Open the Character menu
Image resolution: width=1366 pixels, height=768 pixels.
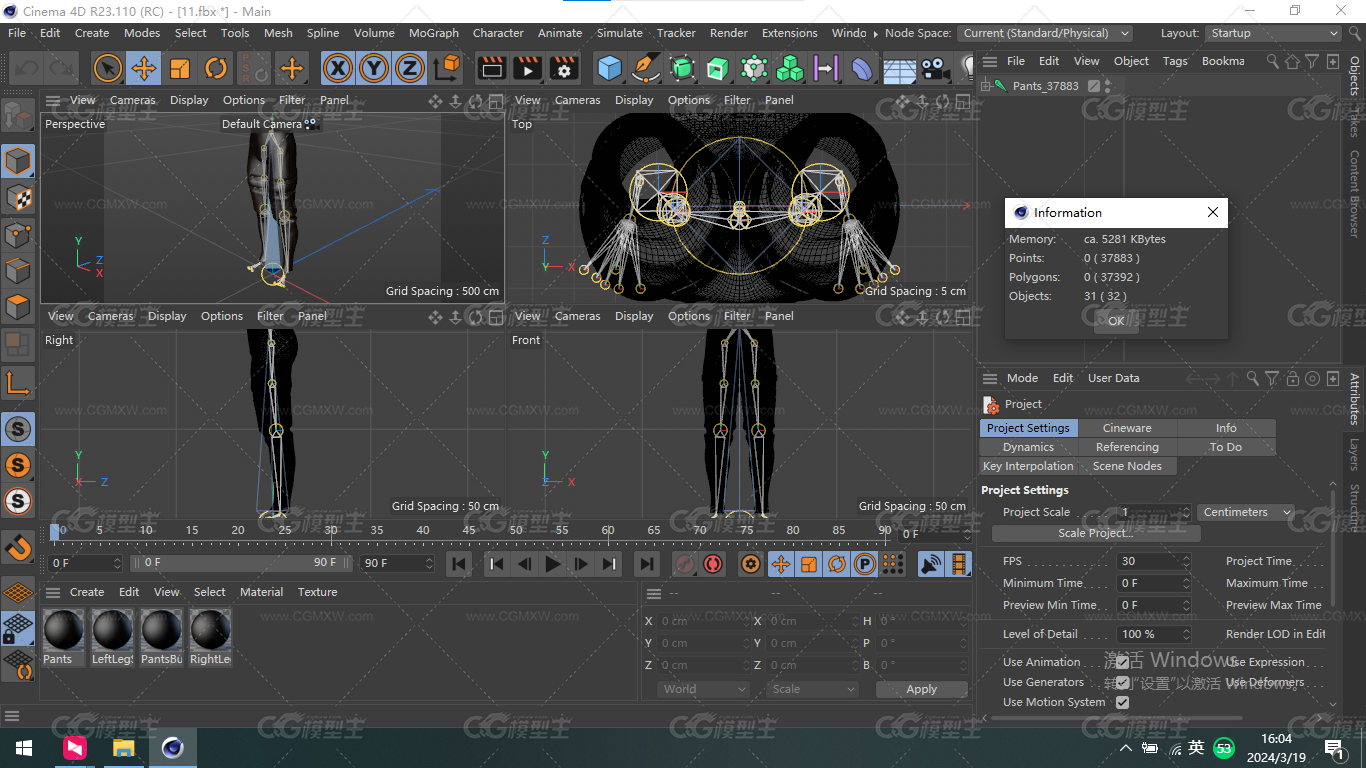click(x=498, y=33)
